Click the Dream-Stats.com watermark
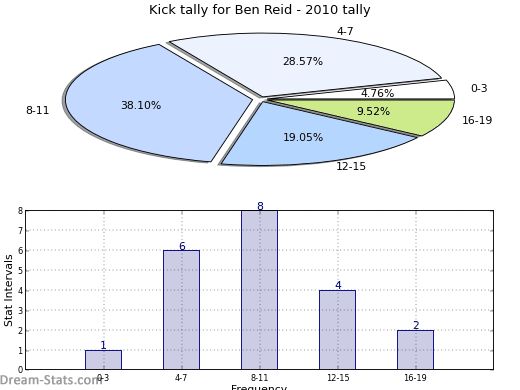Viewport: 520px width, 390px height. [x=51, y=380]
